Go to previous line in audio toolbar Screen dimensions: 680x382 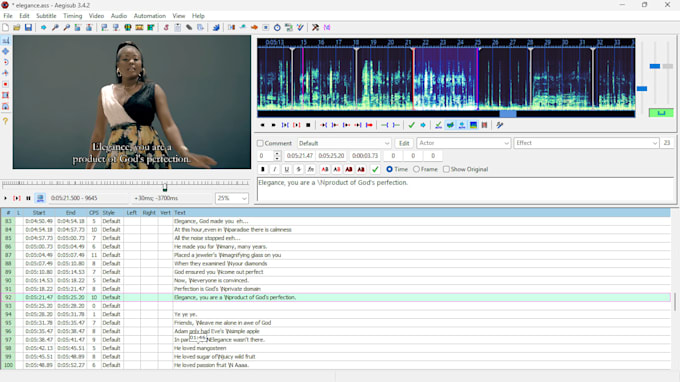[262, 125]
